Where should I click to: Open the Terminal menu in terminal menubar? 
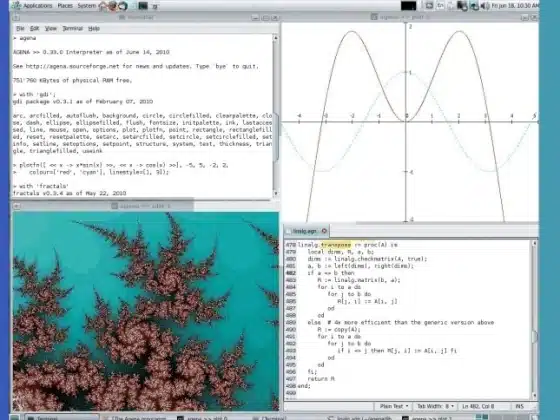pos(72,29)
